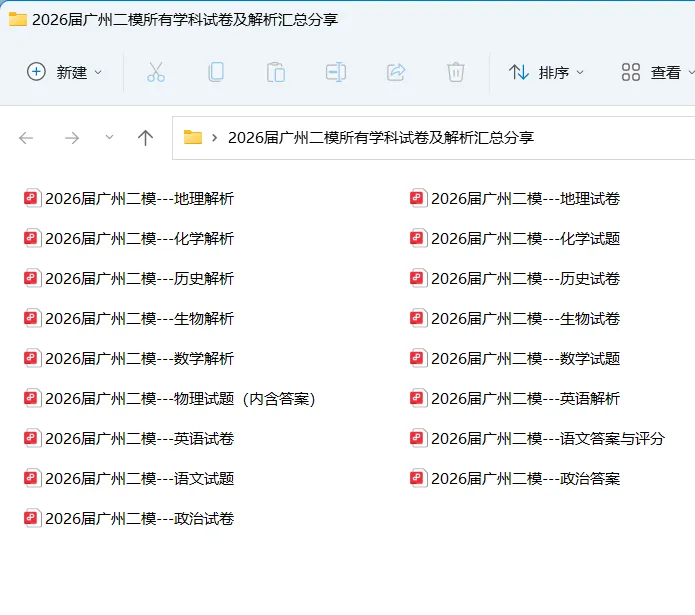Select file name 2026届广州二模---政治答案
The width and height of the screenshot is (695, 615).
[x=526, y=479]
